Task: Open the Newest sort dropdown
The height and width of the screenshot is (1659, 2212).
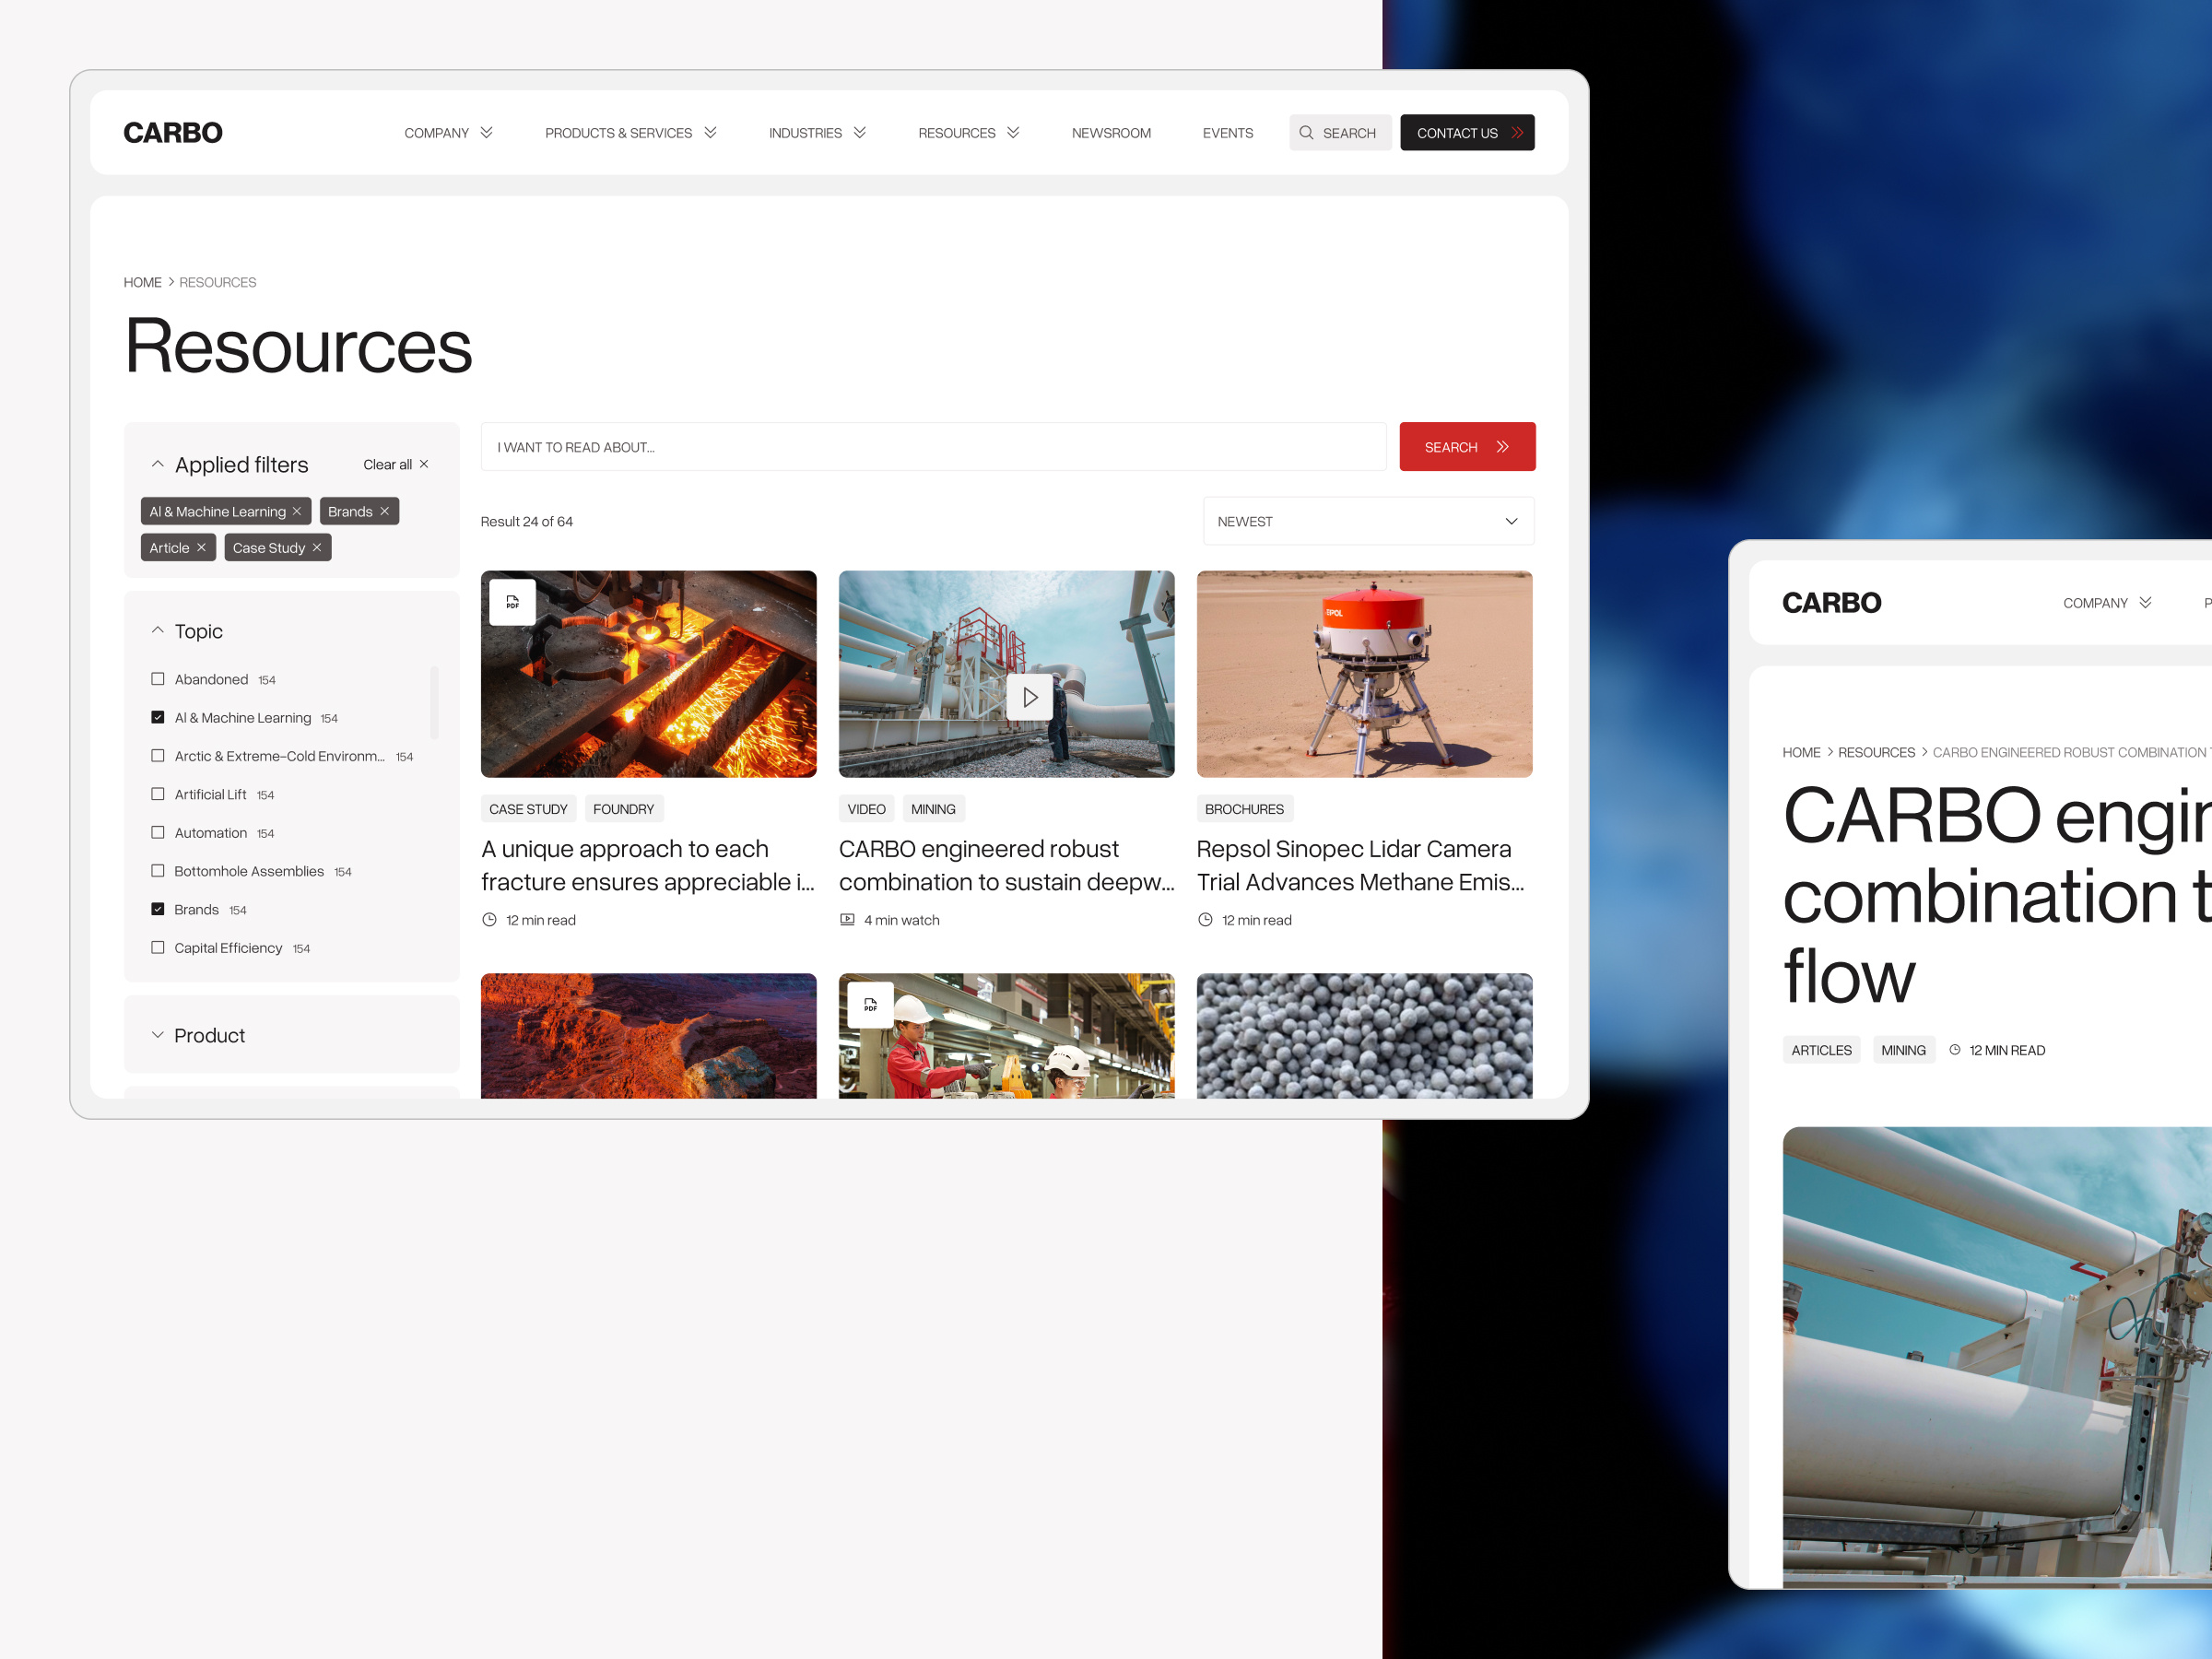Action: click(x=1368, y=521)
